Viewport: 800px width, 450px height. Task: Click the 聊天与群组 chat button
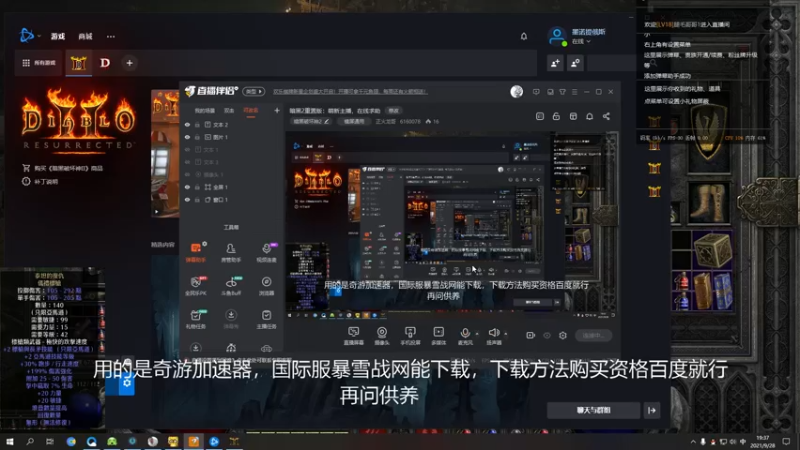click(593, 410)
